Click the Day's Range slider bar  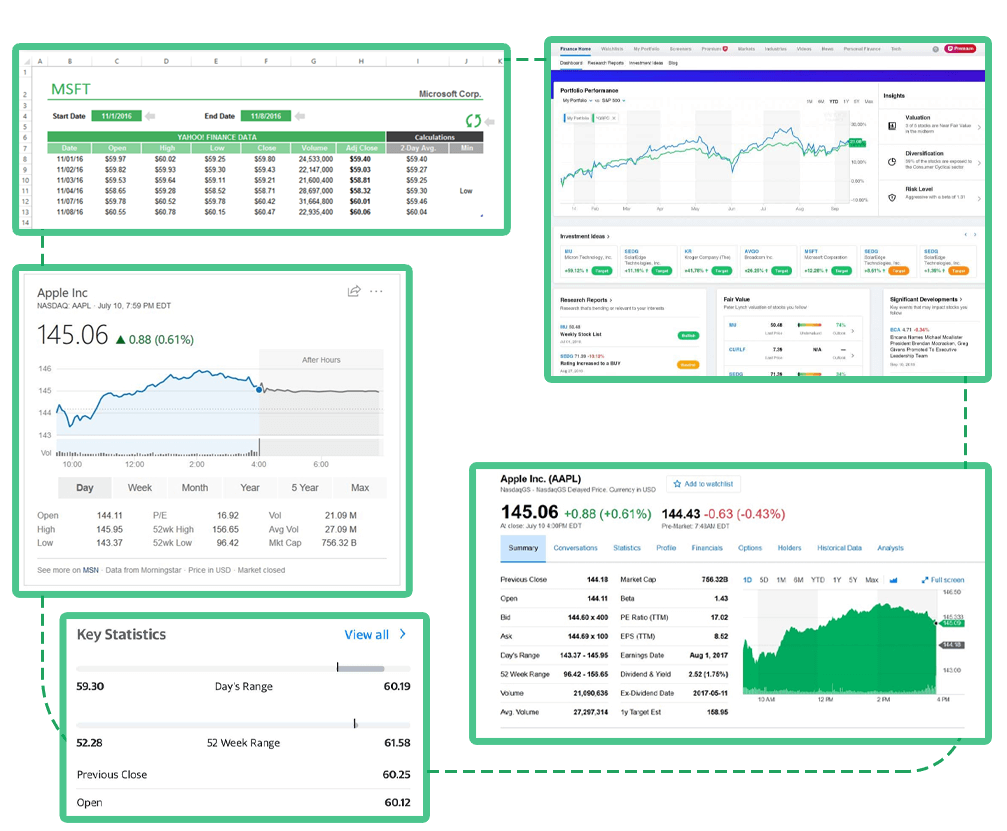point(243,669)
